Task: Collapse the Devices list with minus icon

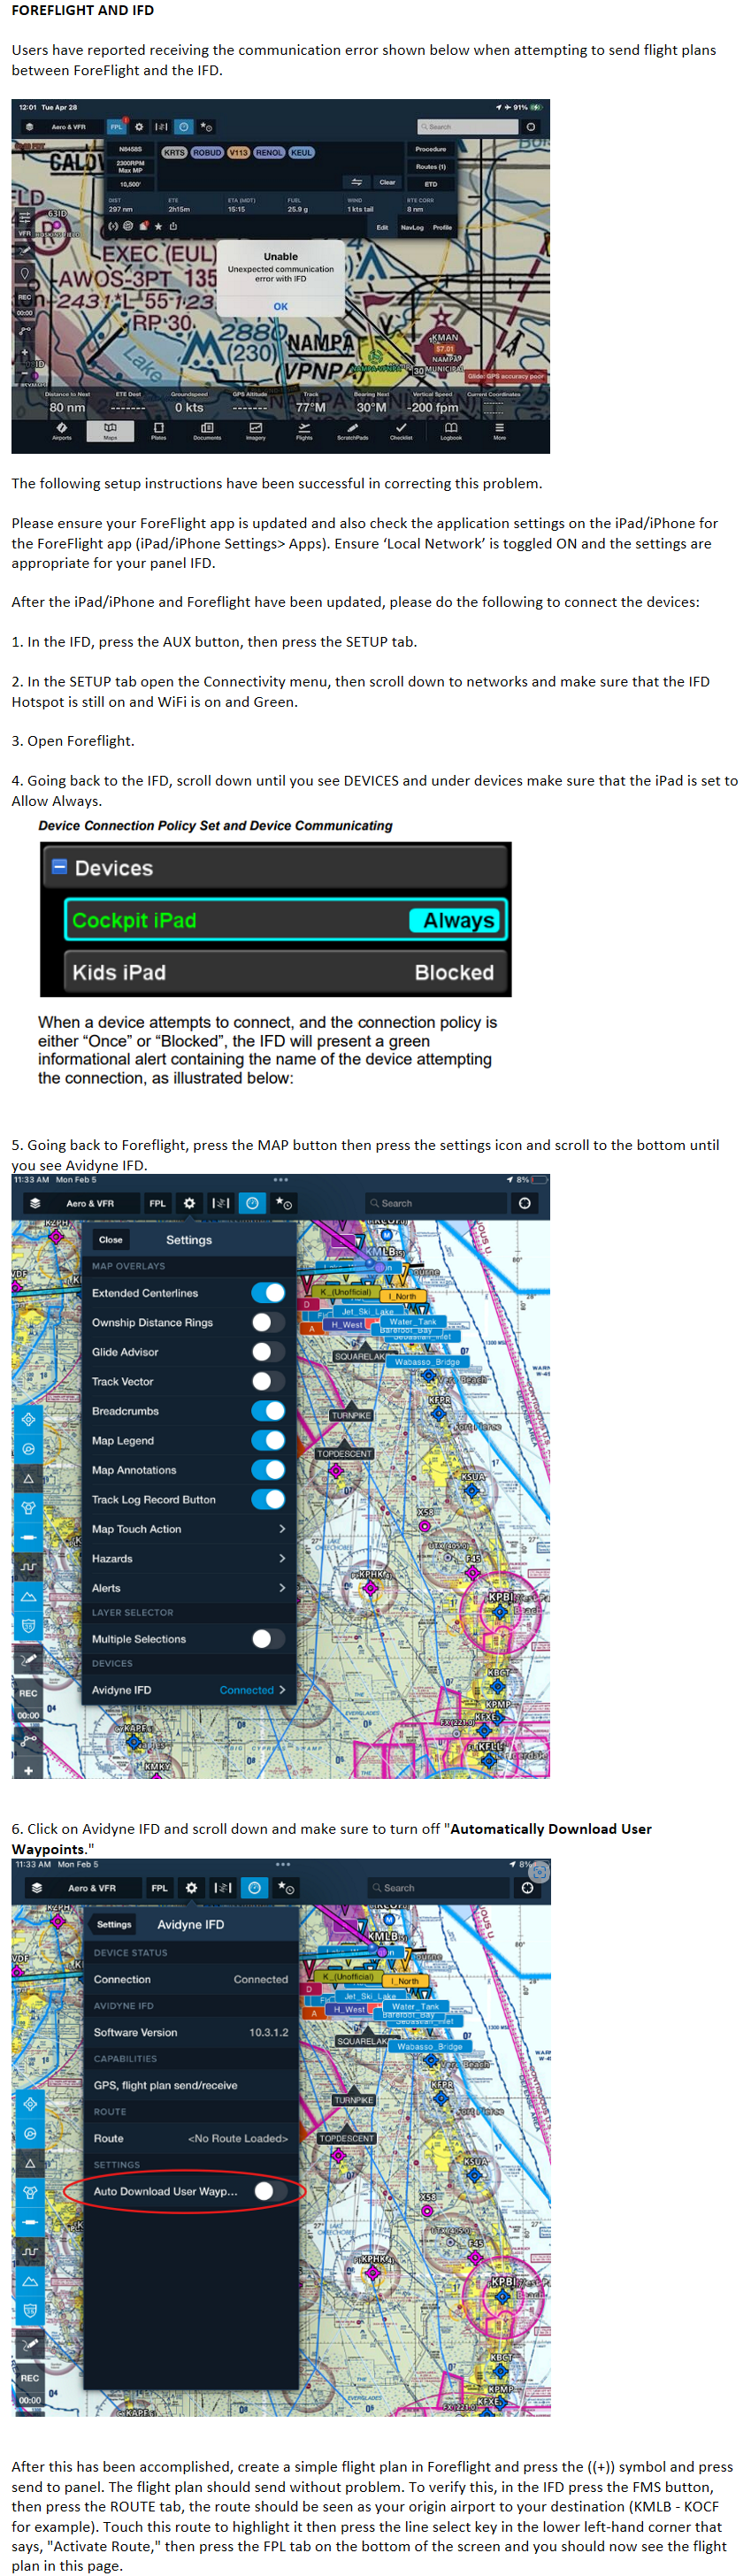Action: [x=60, y=867]
